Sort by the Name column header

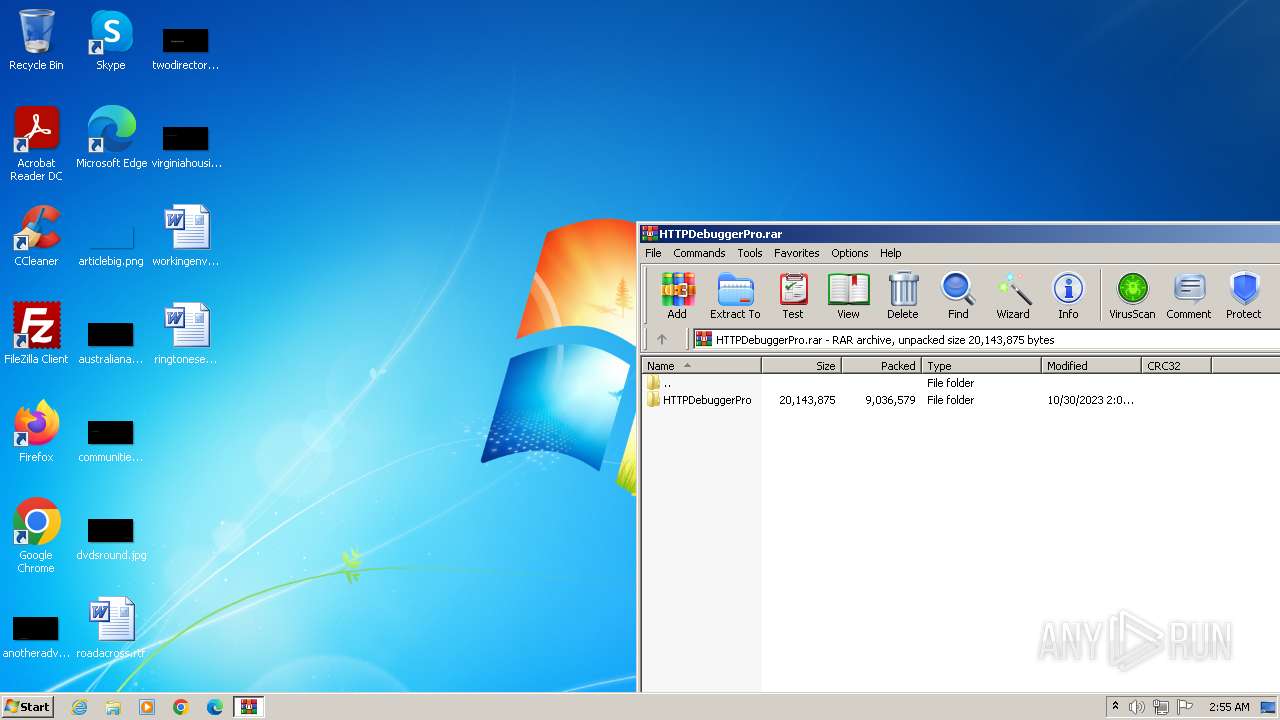701,366
